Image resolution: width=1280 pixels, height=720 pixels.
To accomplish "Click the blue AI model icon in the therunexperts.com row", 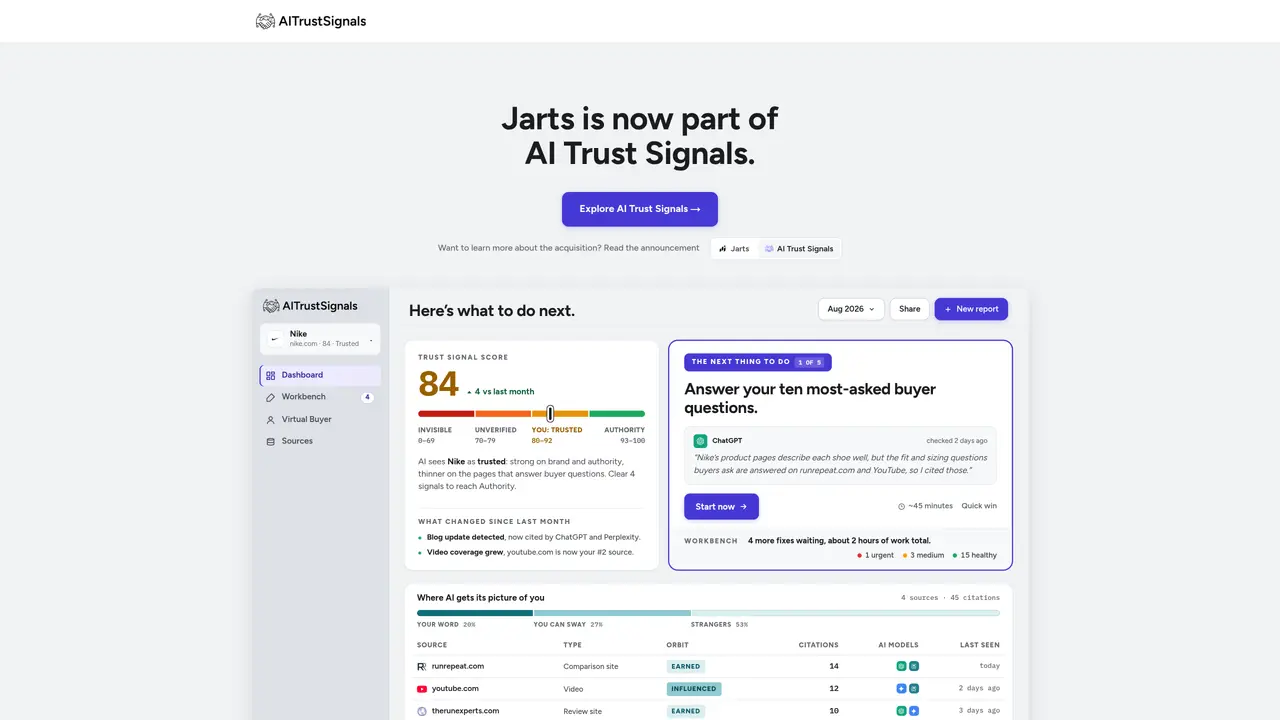I will (914, 711).
